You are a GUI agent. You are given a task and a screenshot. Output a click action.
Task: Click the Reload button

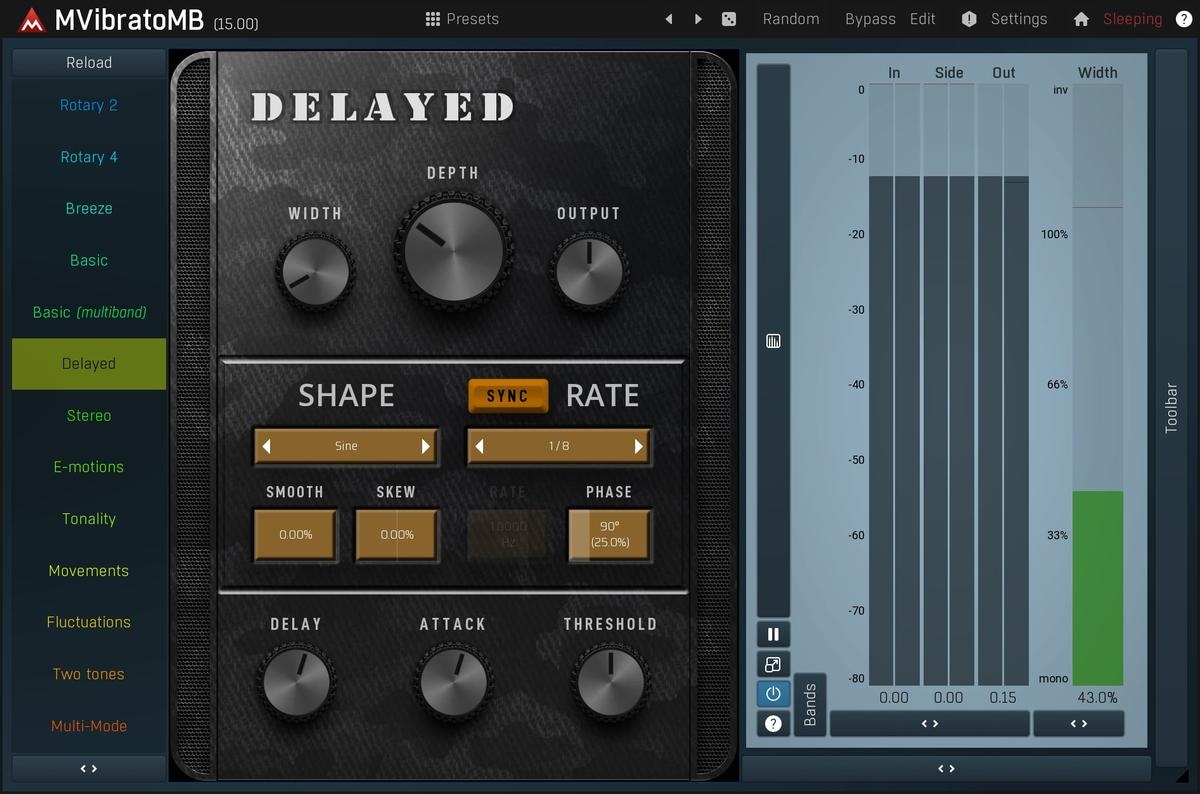click(x=89, y=62)
